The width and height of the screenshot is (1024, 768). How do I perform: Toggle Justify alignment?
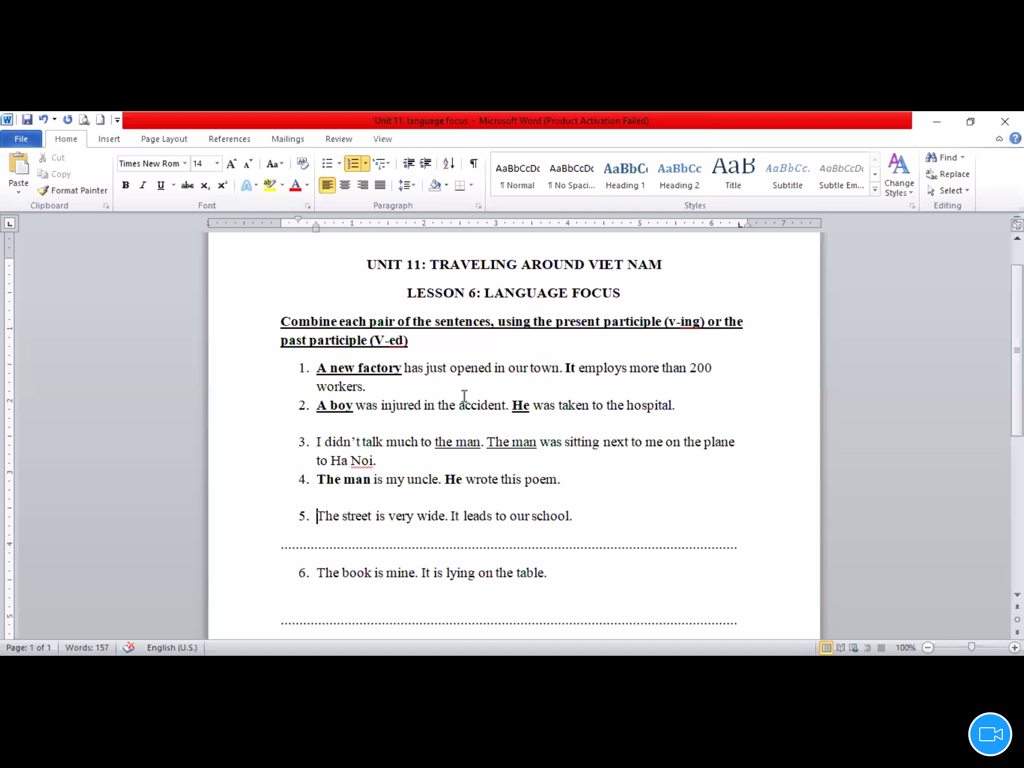pos(380,185)
